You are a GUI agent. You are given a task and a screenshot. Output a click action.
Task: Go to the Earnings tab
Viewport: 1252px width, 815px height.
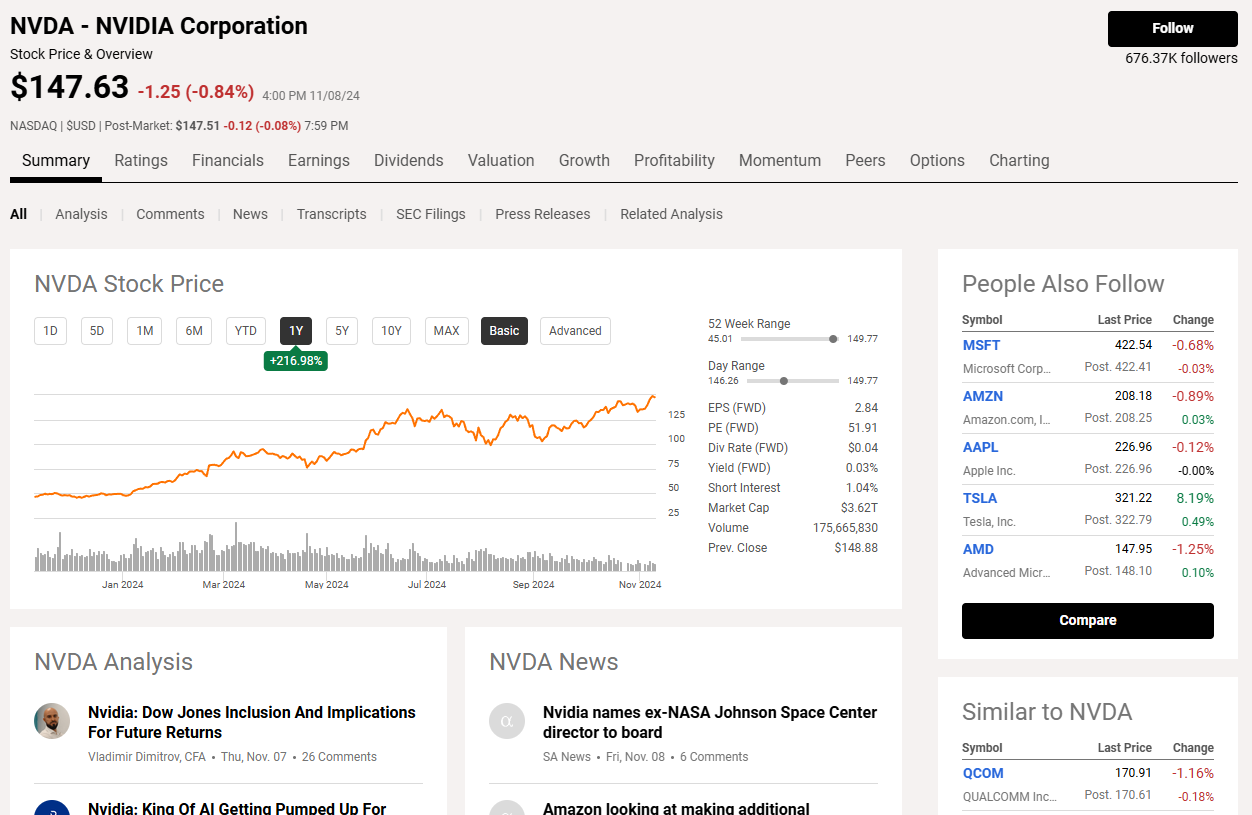tap(319, 160)
